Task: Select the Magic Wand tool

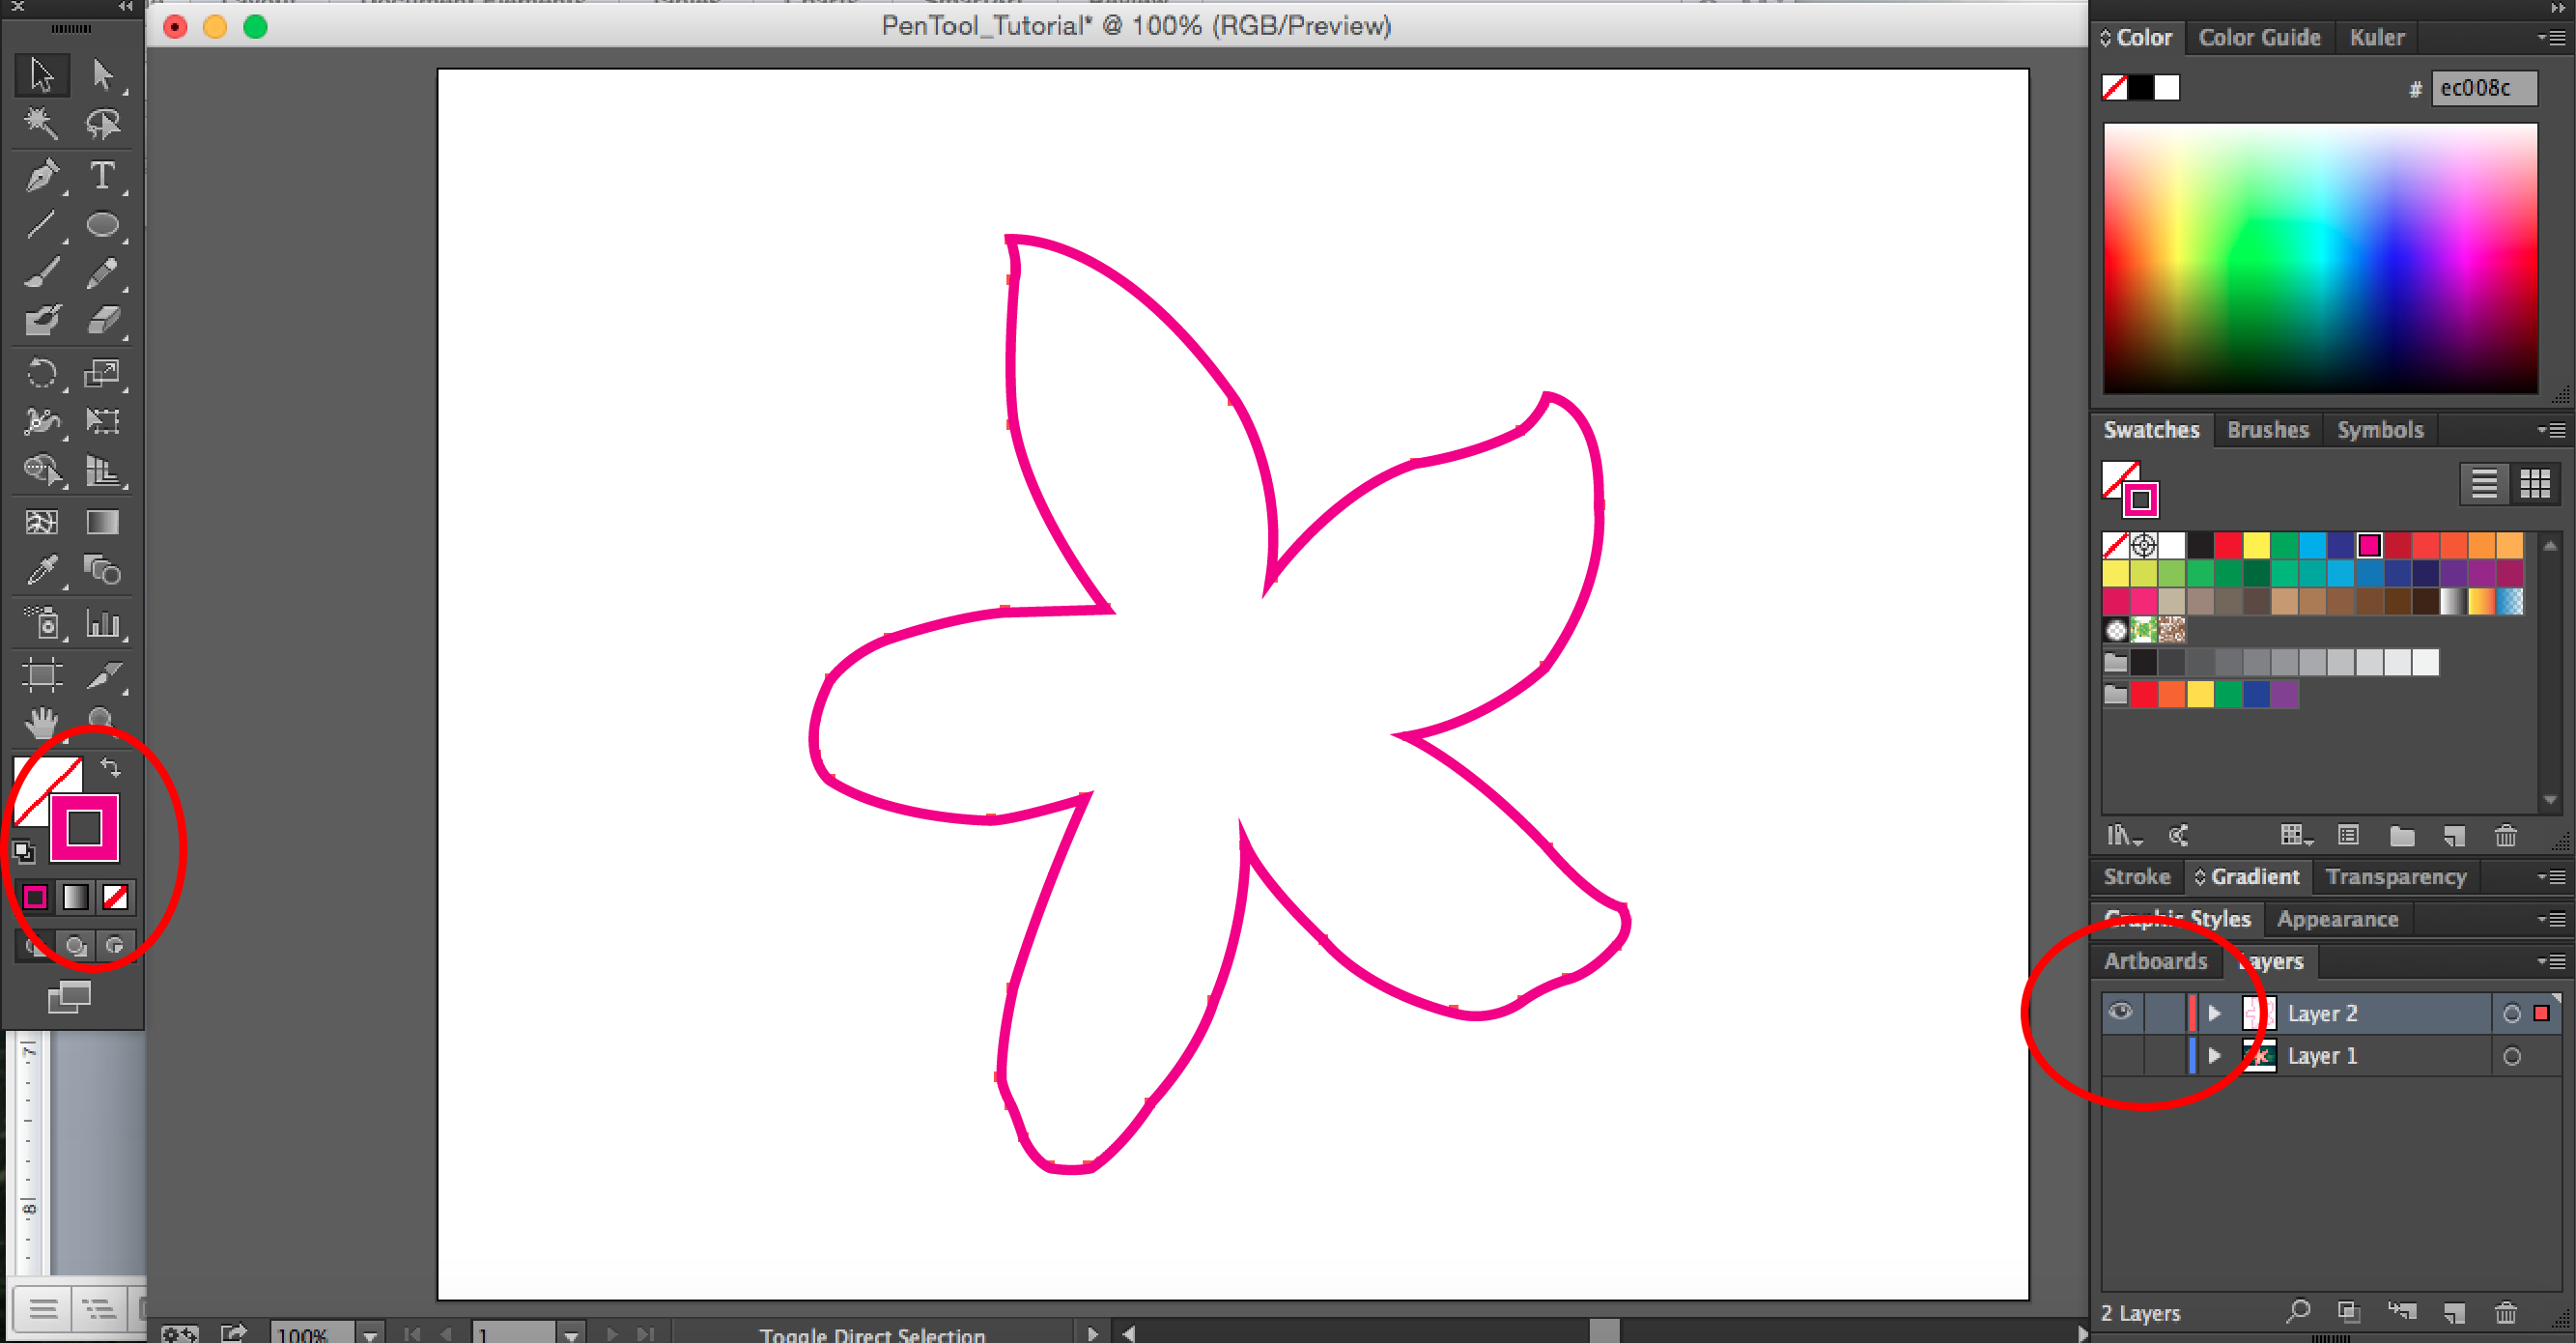Action: [42, 124]
